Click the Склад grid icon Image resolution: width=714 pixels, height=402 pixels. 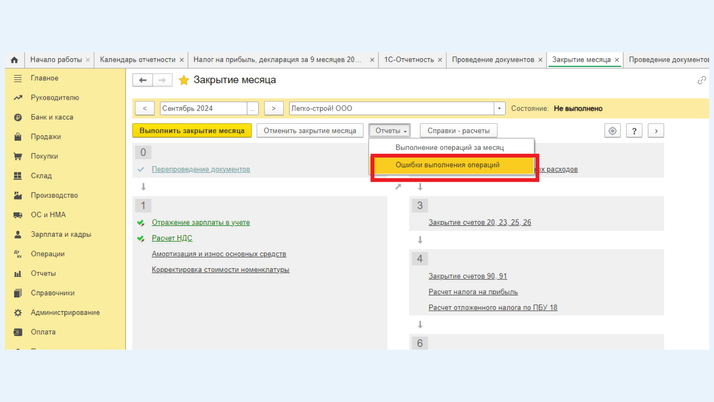click(18, 176)
